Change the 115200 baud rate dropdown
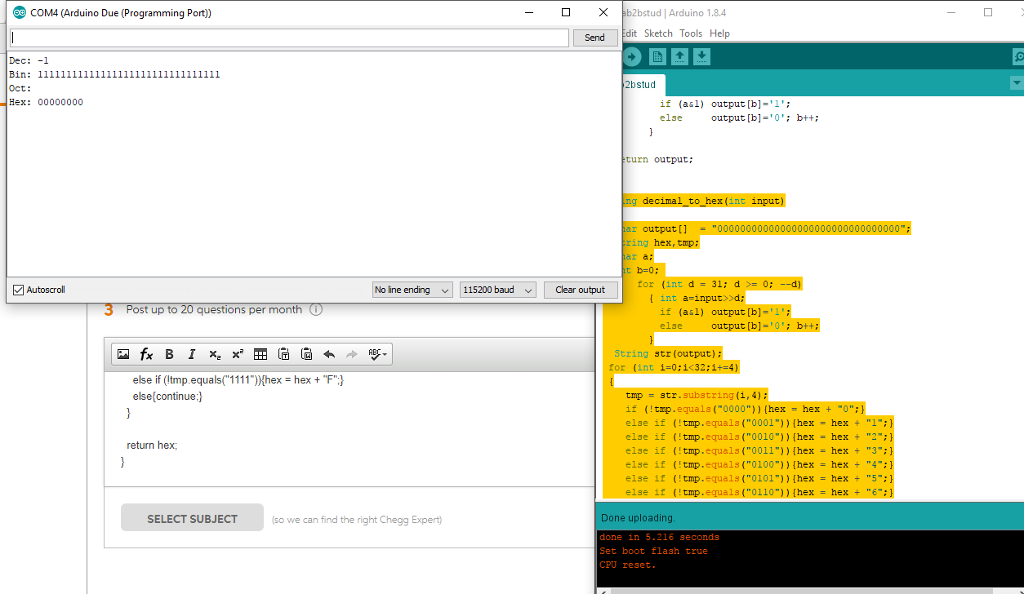This screenshot has width=1024, height=594. click(498, 290)
